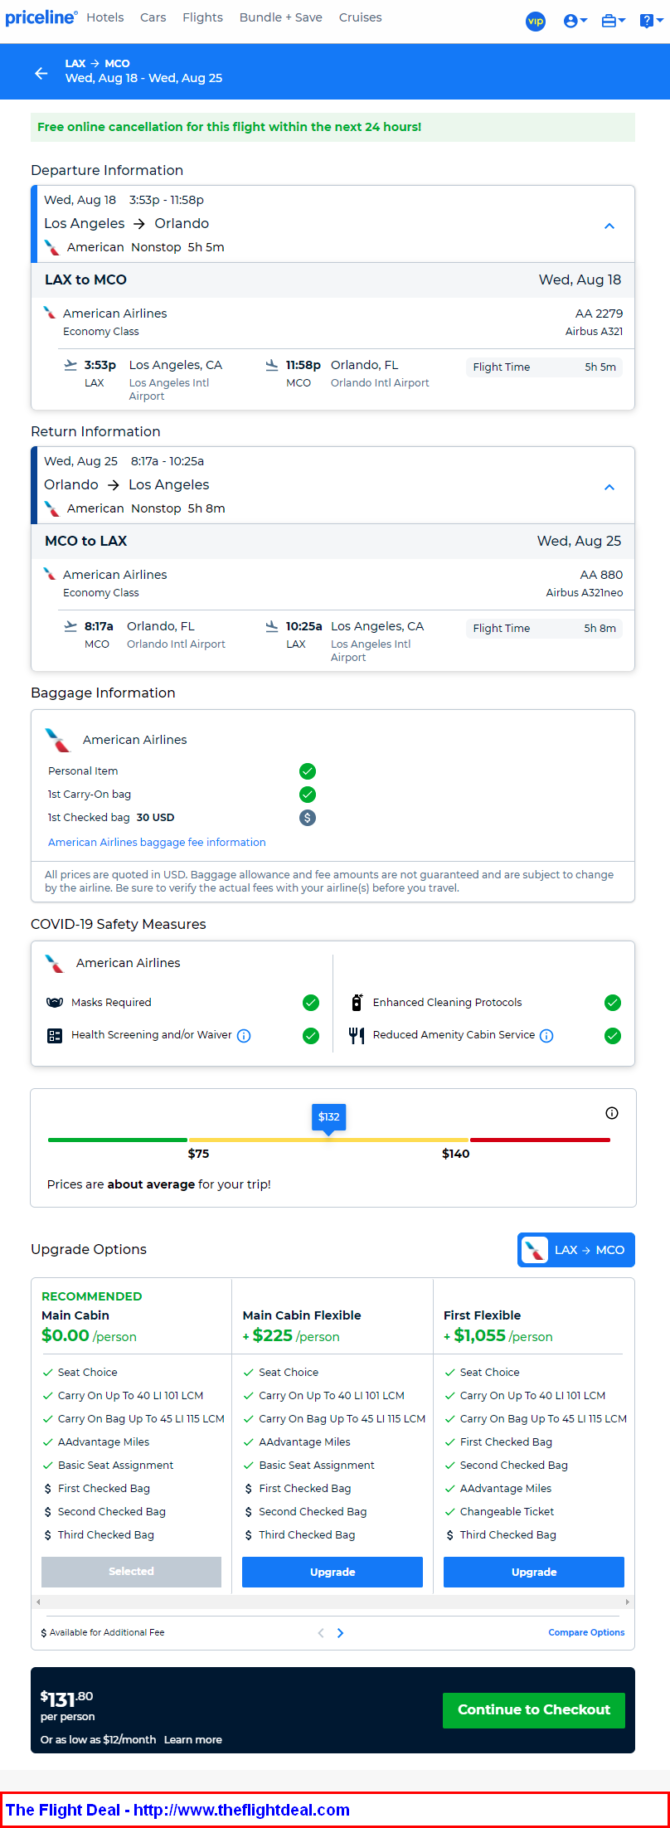
Task: Click 'Free online cancellation' banner text
Action: tap(229, 127)
